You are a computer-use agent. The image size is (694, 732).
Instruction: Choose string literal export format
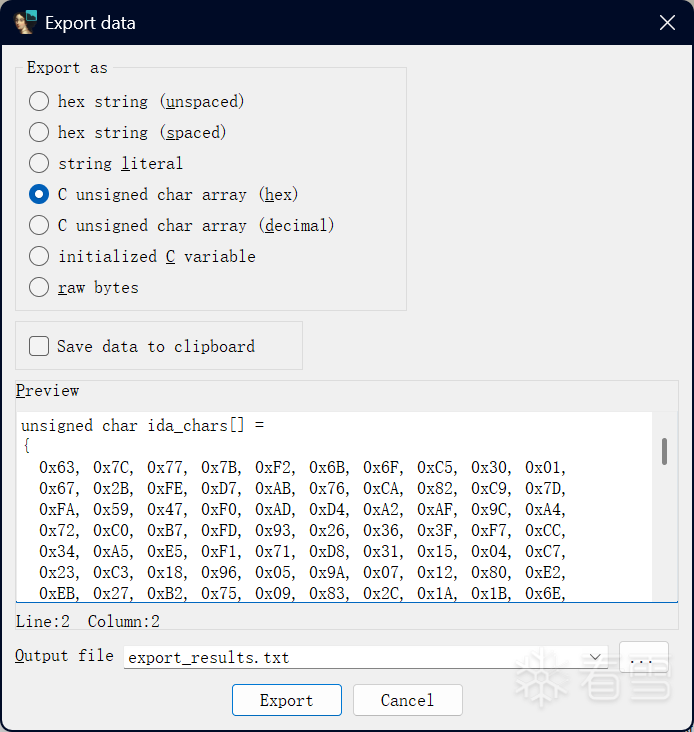coord(39,163)
